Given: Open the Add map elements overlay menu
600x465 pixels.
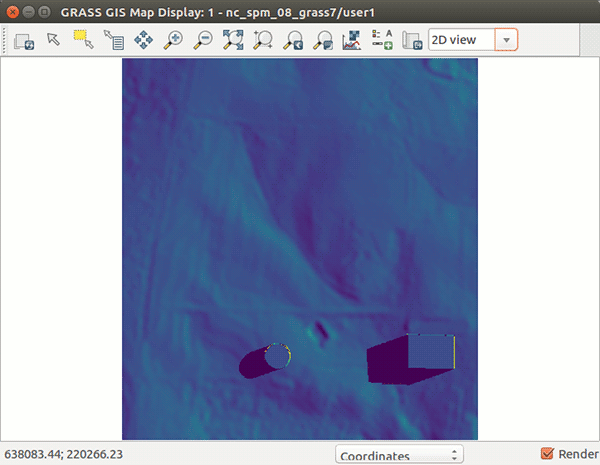Looking at the screenshot, I should pos(382,41).
